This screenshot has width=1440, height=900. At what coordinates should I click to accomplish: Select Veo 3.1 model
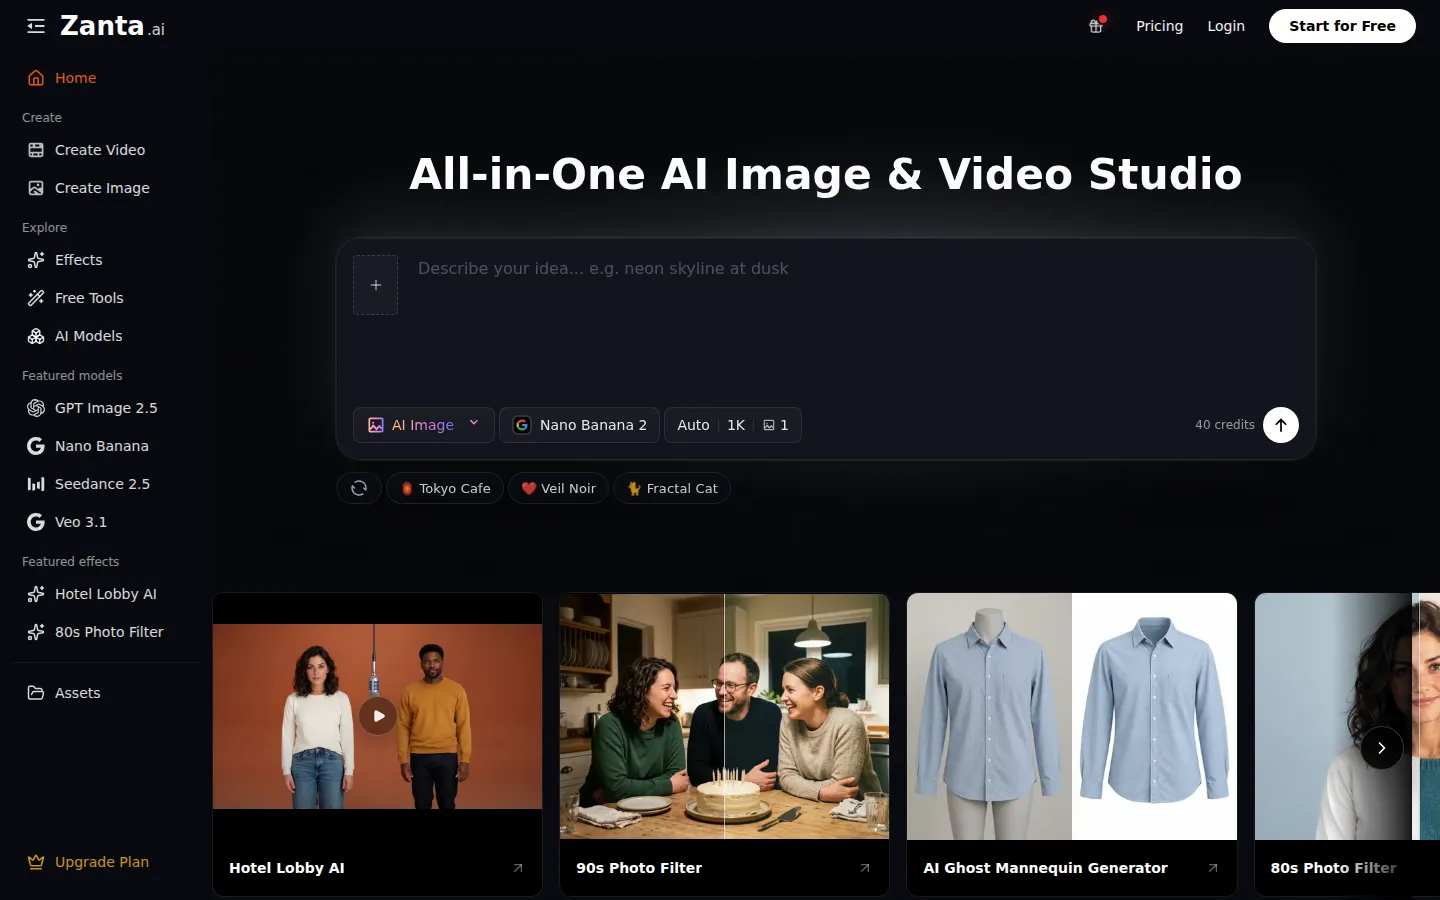tap(106, 522)
